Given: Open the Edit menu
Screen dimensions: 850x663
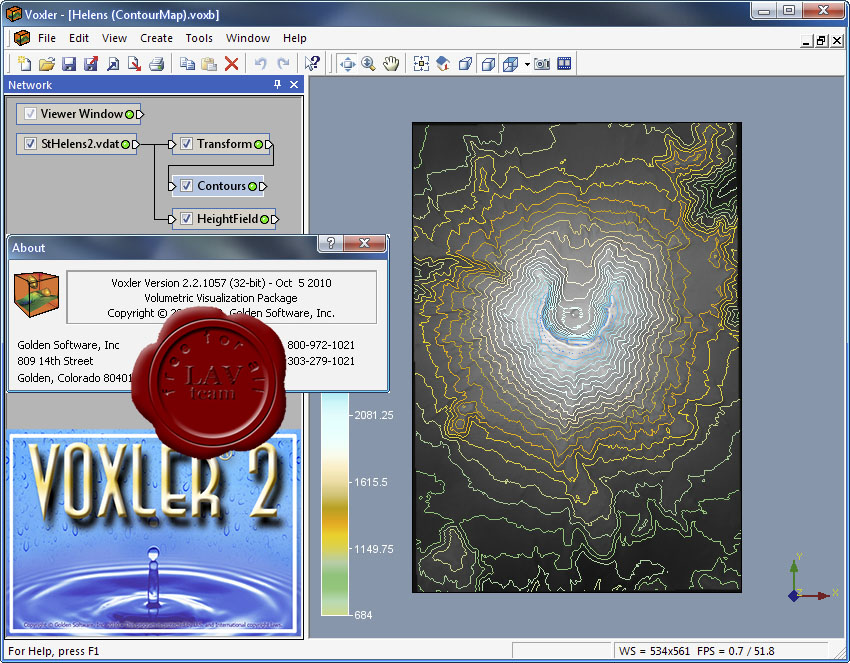Looking at the screenshot, I should [79, 38].
